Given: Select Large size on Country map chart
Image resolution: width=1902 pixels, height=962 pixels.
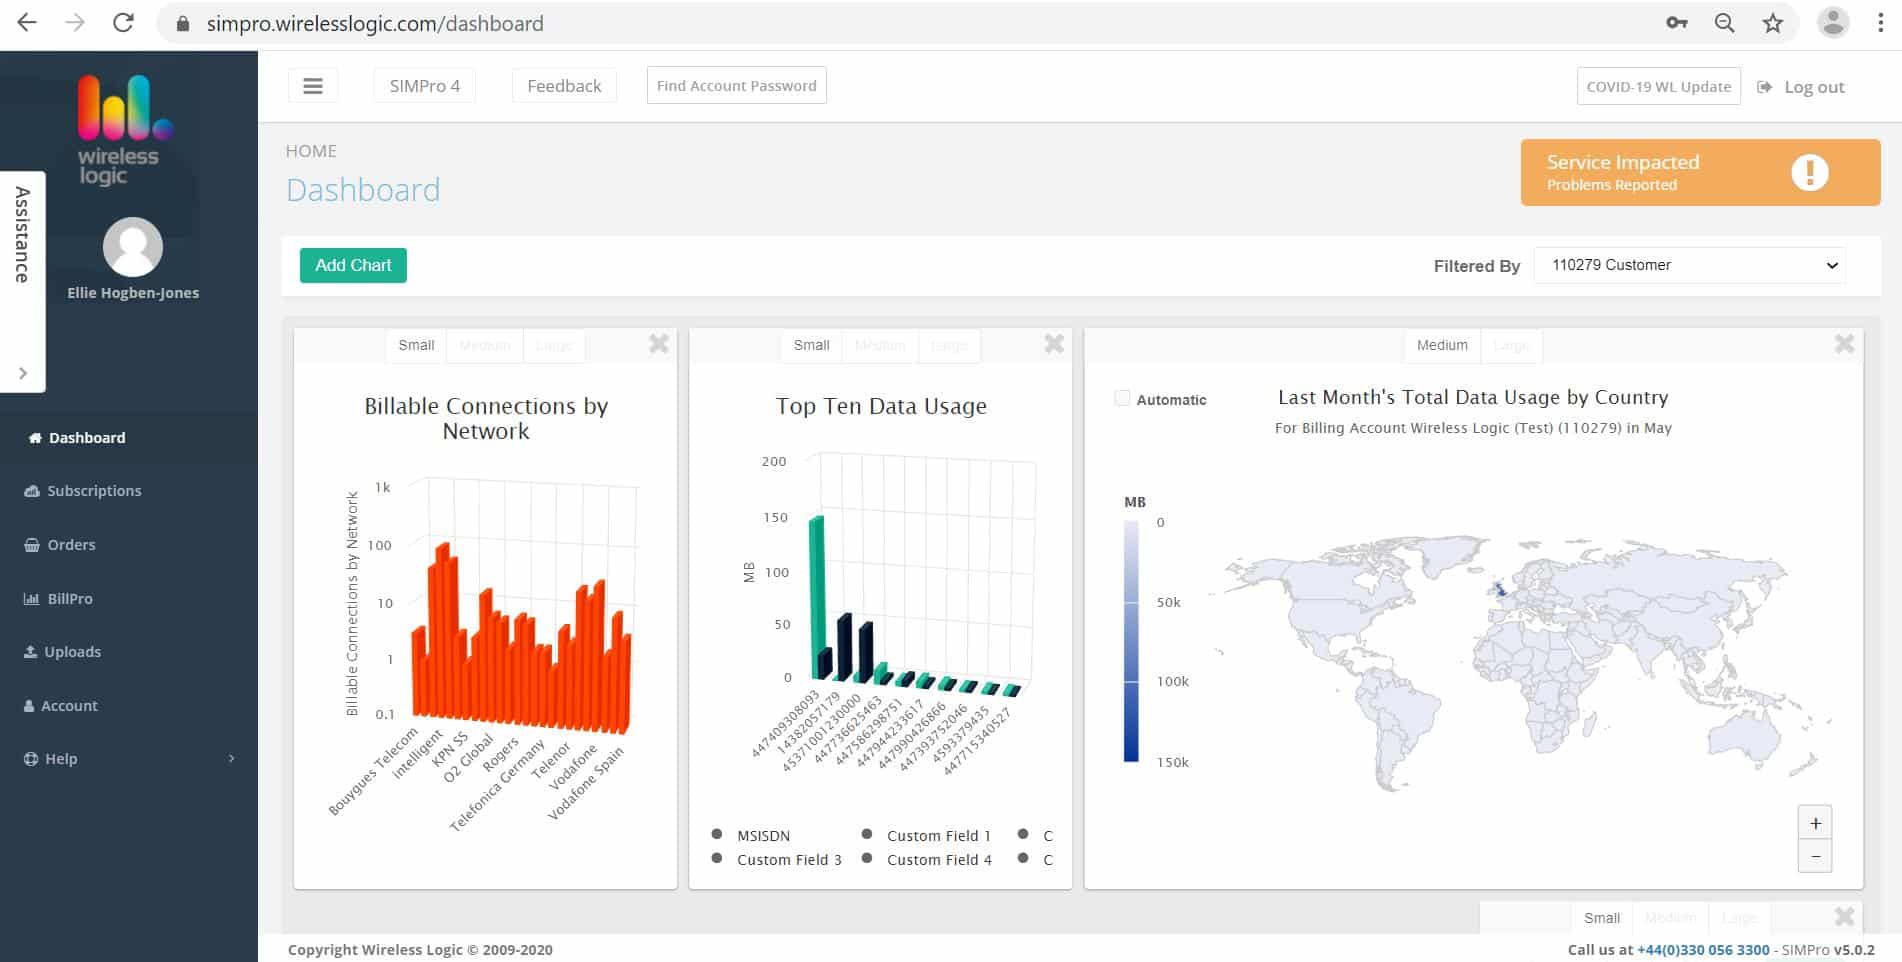Looking at the screenshot, I should (1511, 345).
